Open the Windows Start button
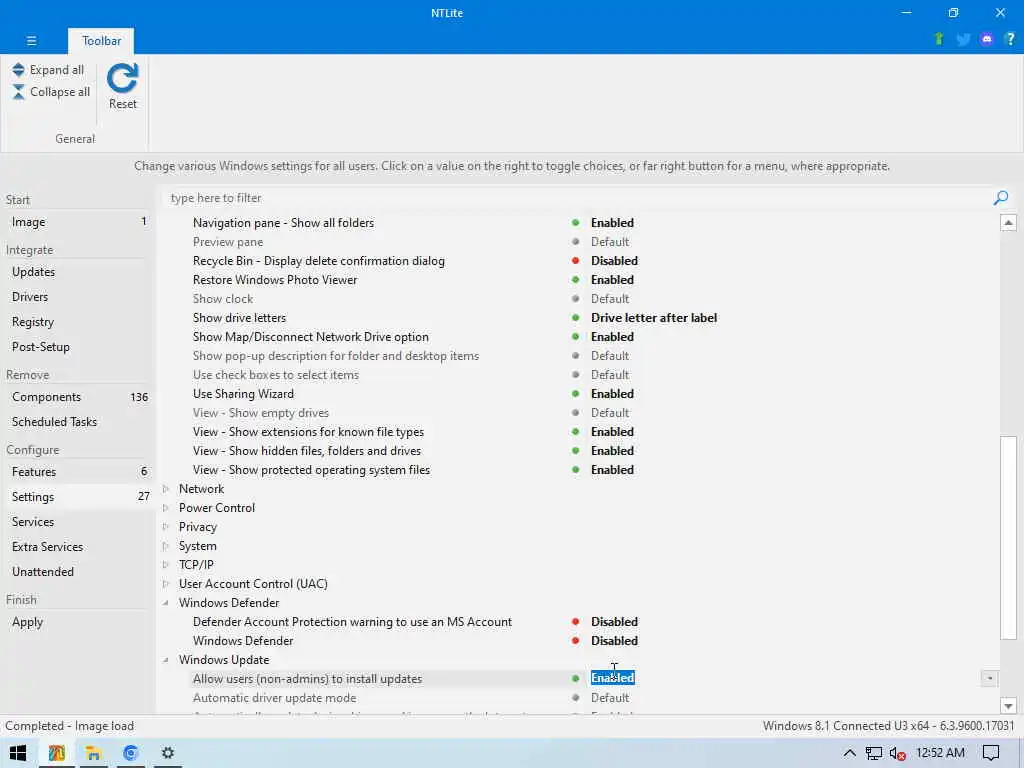The image size is (1024, 768). (18, 753)
